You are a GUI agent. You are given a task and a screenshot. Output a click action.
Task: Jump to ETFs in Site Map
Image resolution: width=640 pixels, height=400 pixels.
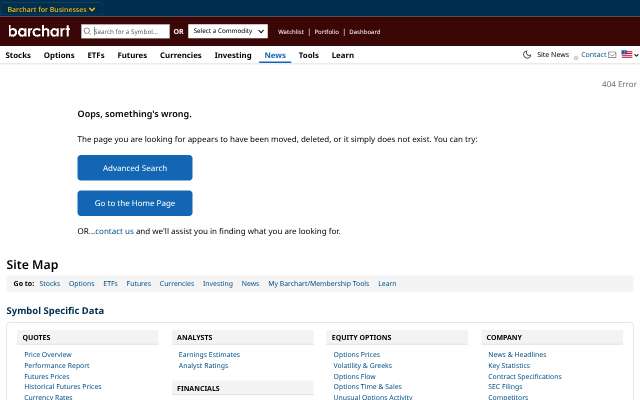pyautogui.click(x=110, y=284)
